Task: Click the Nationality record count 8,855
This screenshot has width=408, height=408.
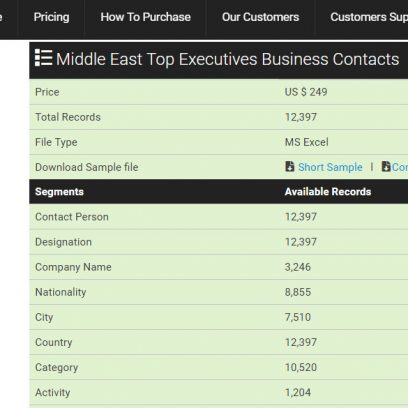Action: (298, 292)
